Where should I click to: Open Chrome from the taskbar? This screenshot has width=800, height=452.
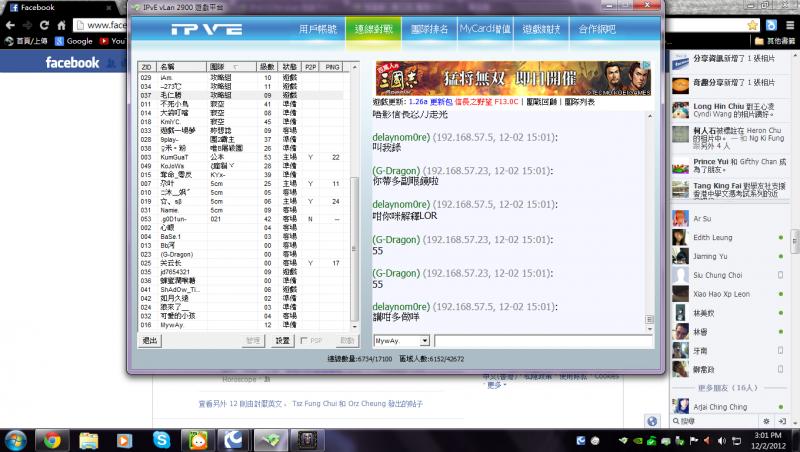coord(52,440)
